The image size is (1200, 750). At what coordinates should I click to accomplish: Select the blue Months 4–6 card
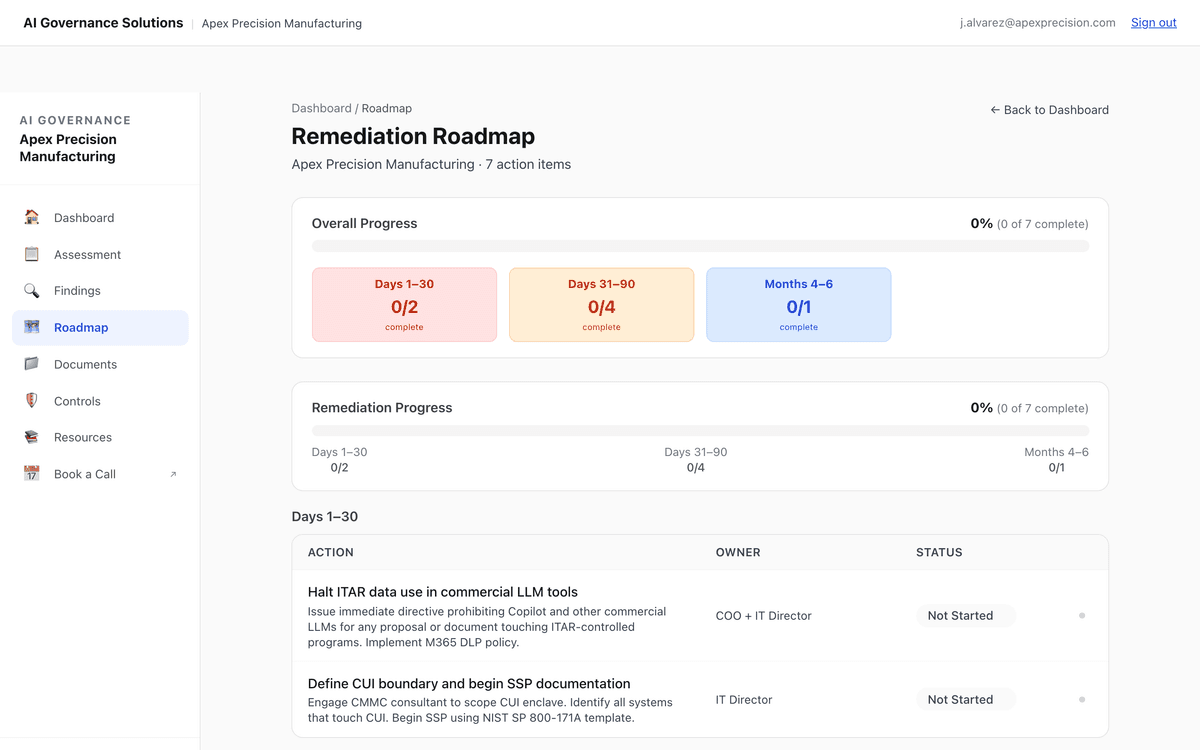(798, 305)
